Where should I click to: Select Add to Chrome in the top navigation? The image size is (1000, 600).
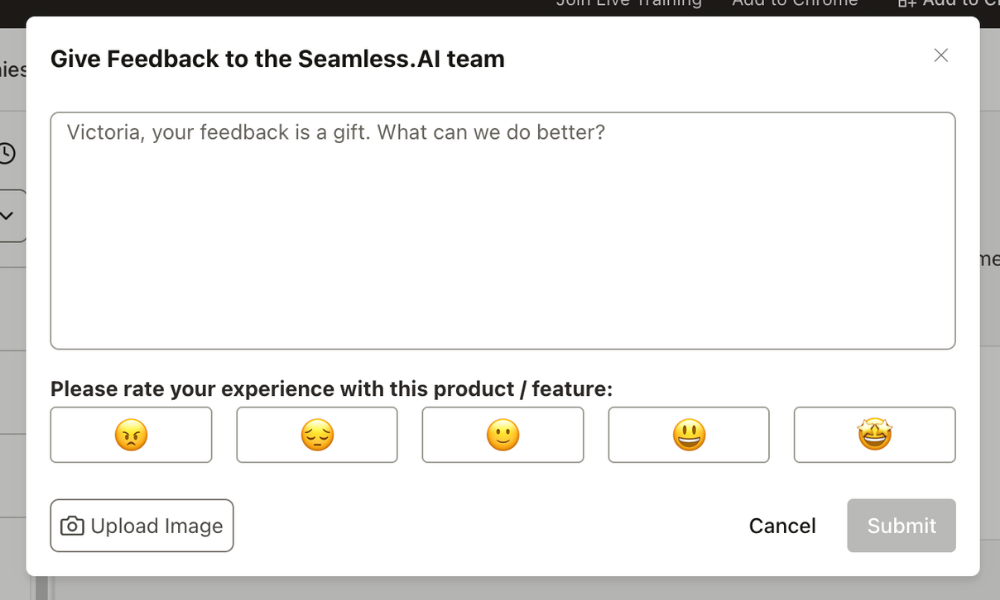(x=795, y=3)
